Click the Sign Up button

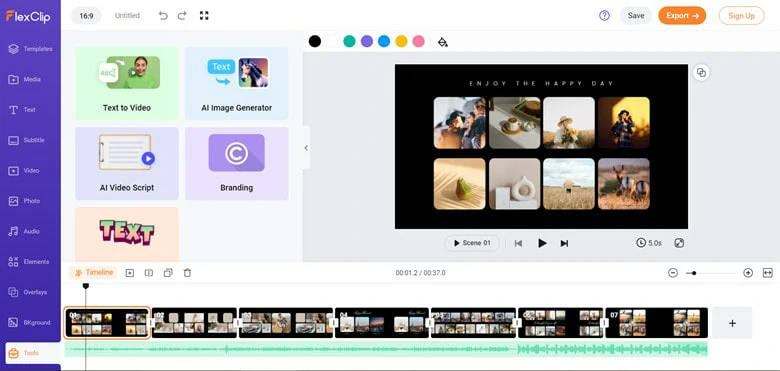[x=741, y=15]
